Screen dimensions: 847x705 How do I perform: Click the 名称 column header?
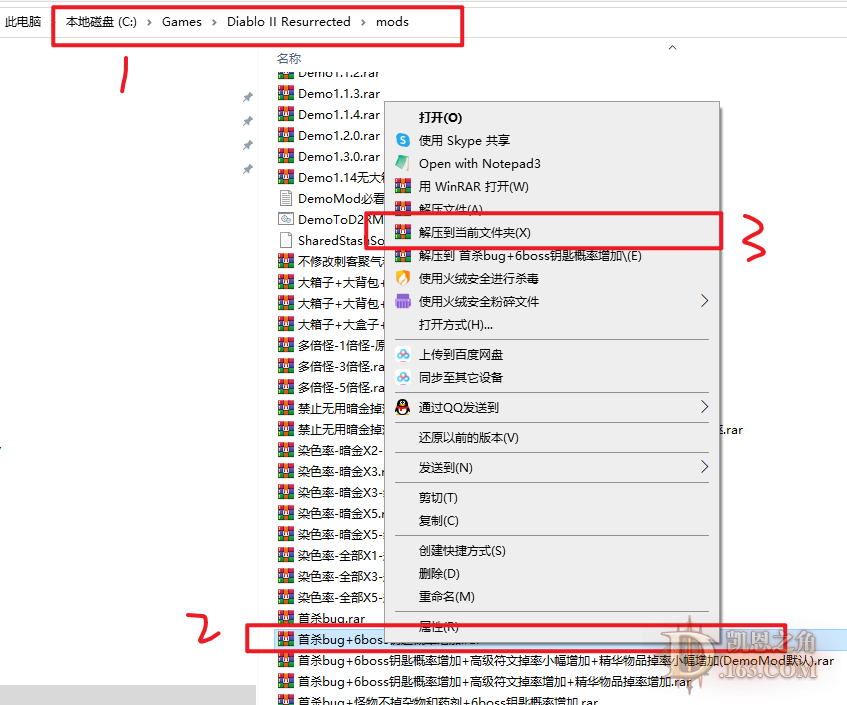click(x=289, y=58)
